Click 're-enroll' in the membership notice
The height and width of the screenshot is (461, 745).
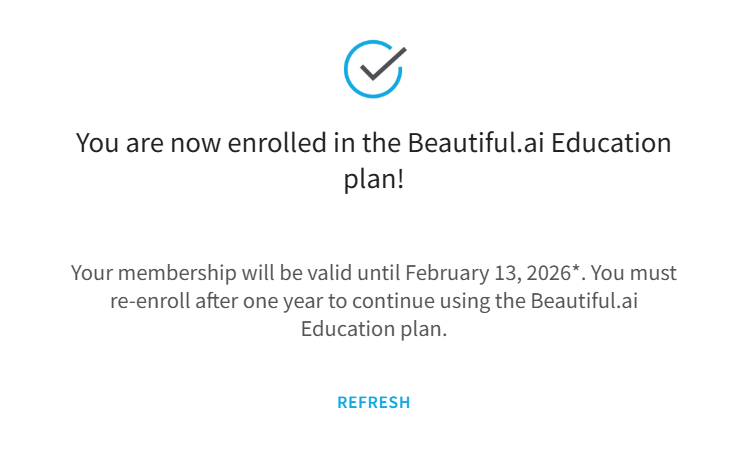point(150,301)
